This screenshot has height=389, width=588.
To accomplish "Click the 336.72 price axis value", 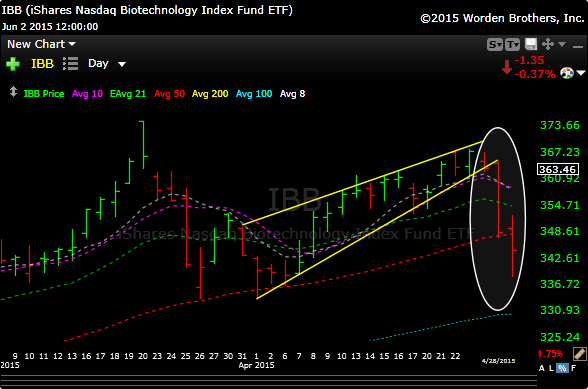I will coord(560,284).
